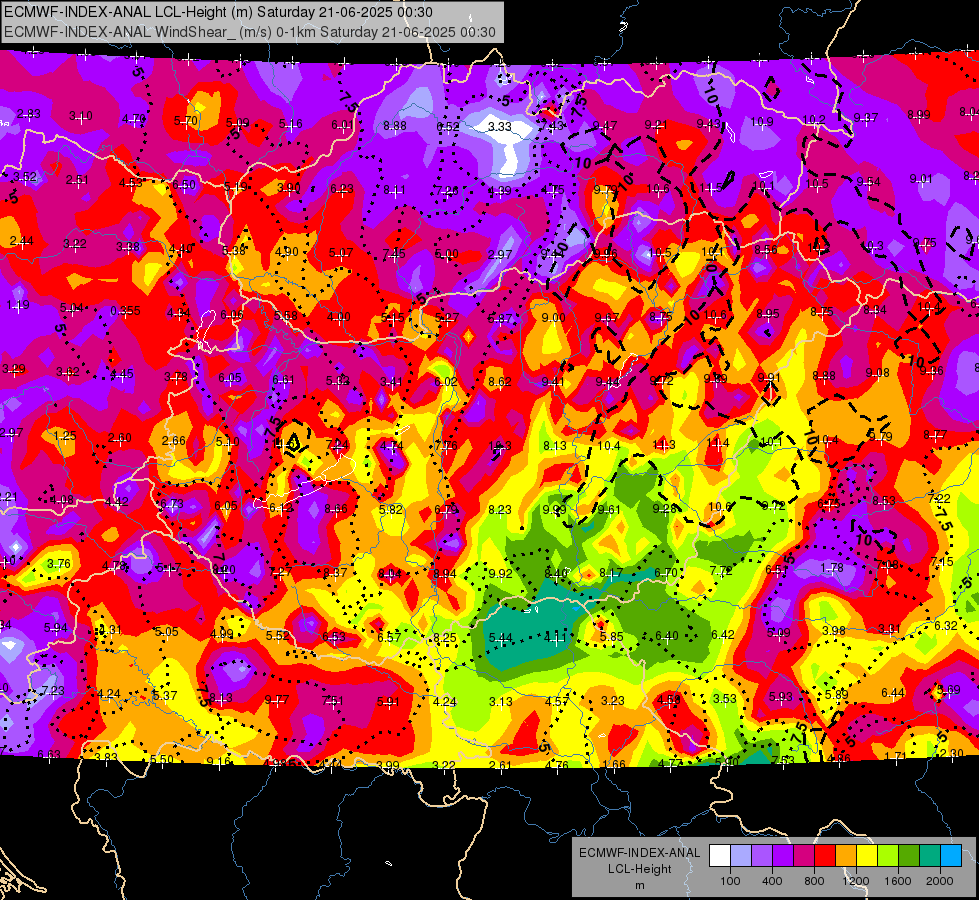Click the legend label "400"
Image resolution: width=979 pixels, height=900 pixels.
(772, 881)
